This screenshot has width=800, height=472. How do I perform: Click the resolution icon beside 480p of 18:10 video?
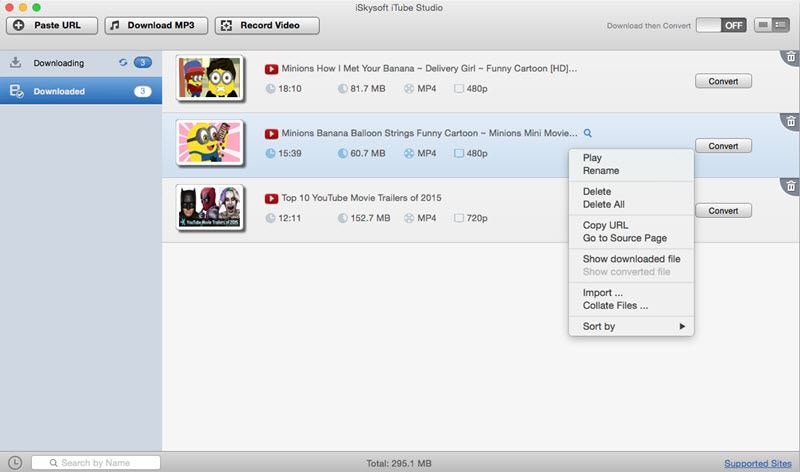(459, 89)
